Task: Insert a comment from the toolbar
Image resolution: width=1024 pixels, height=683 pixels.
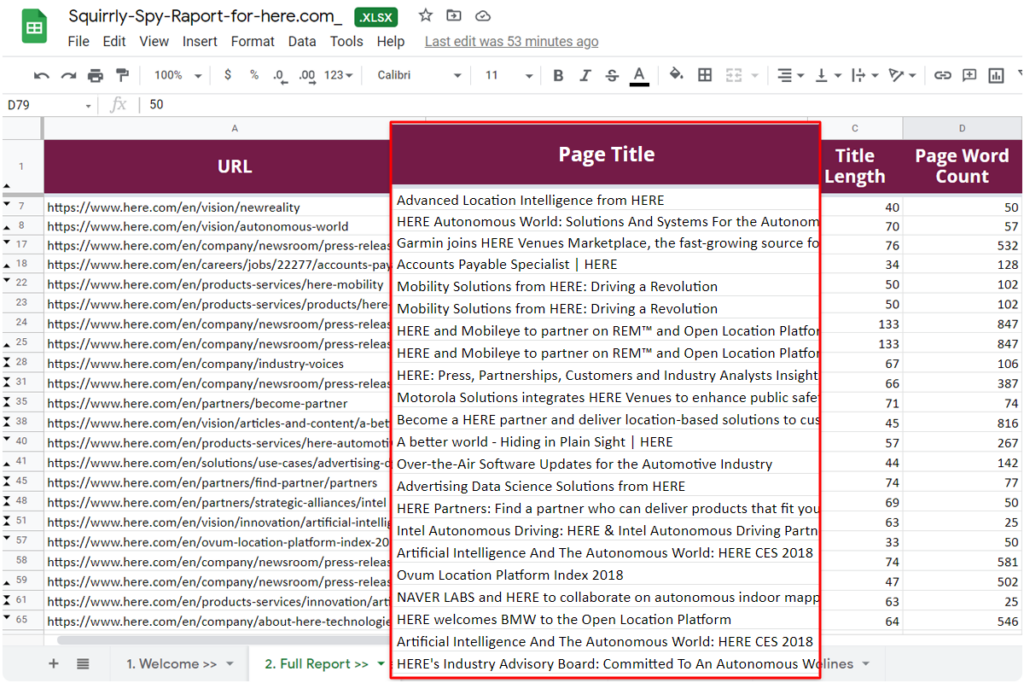Action: pyautogui.click(x=969, y=75)
